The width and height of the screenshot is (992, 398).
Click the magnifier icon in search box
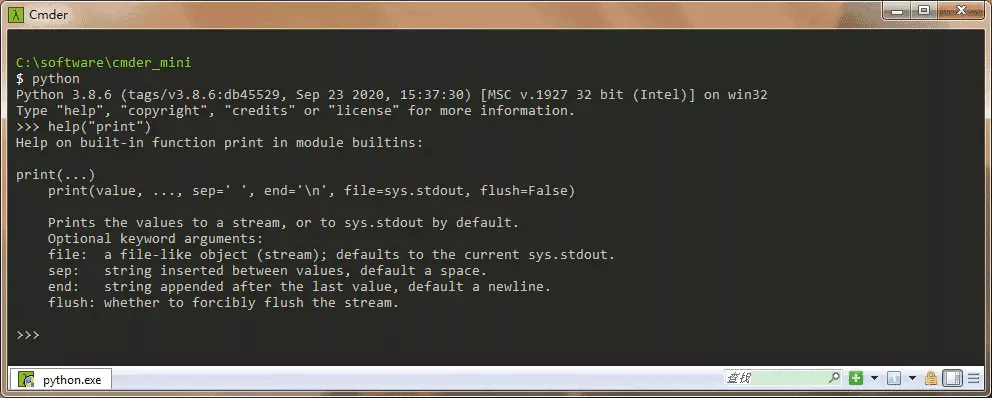835,378
